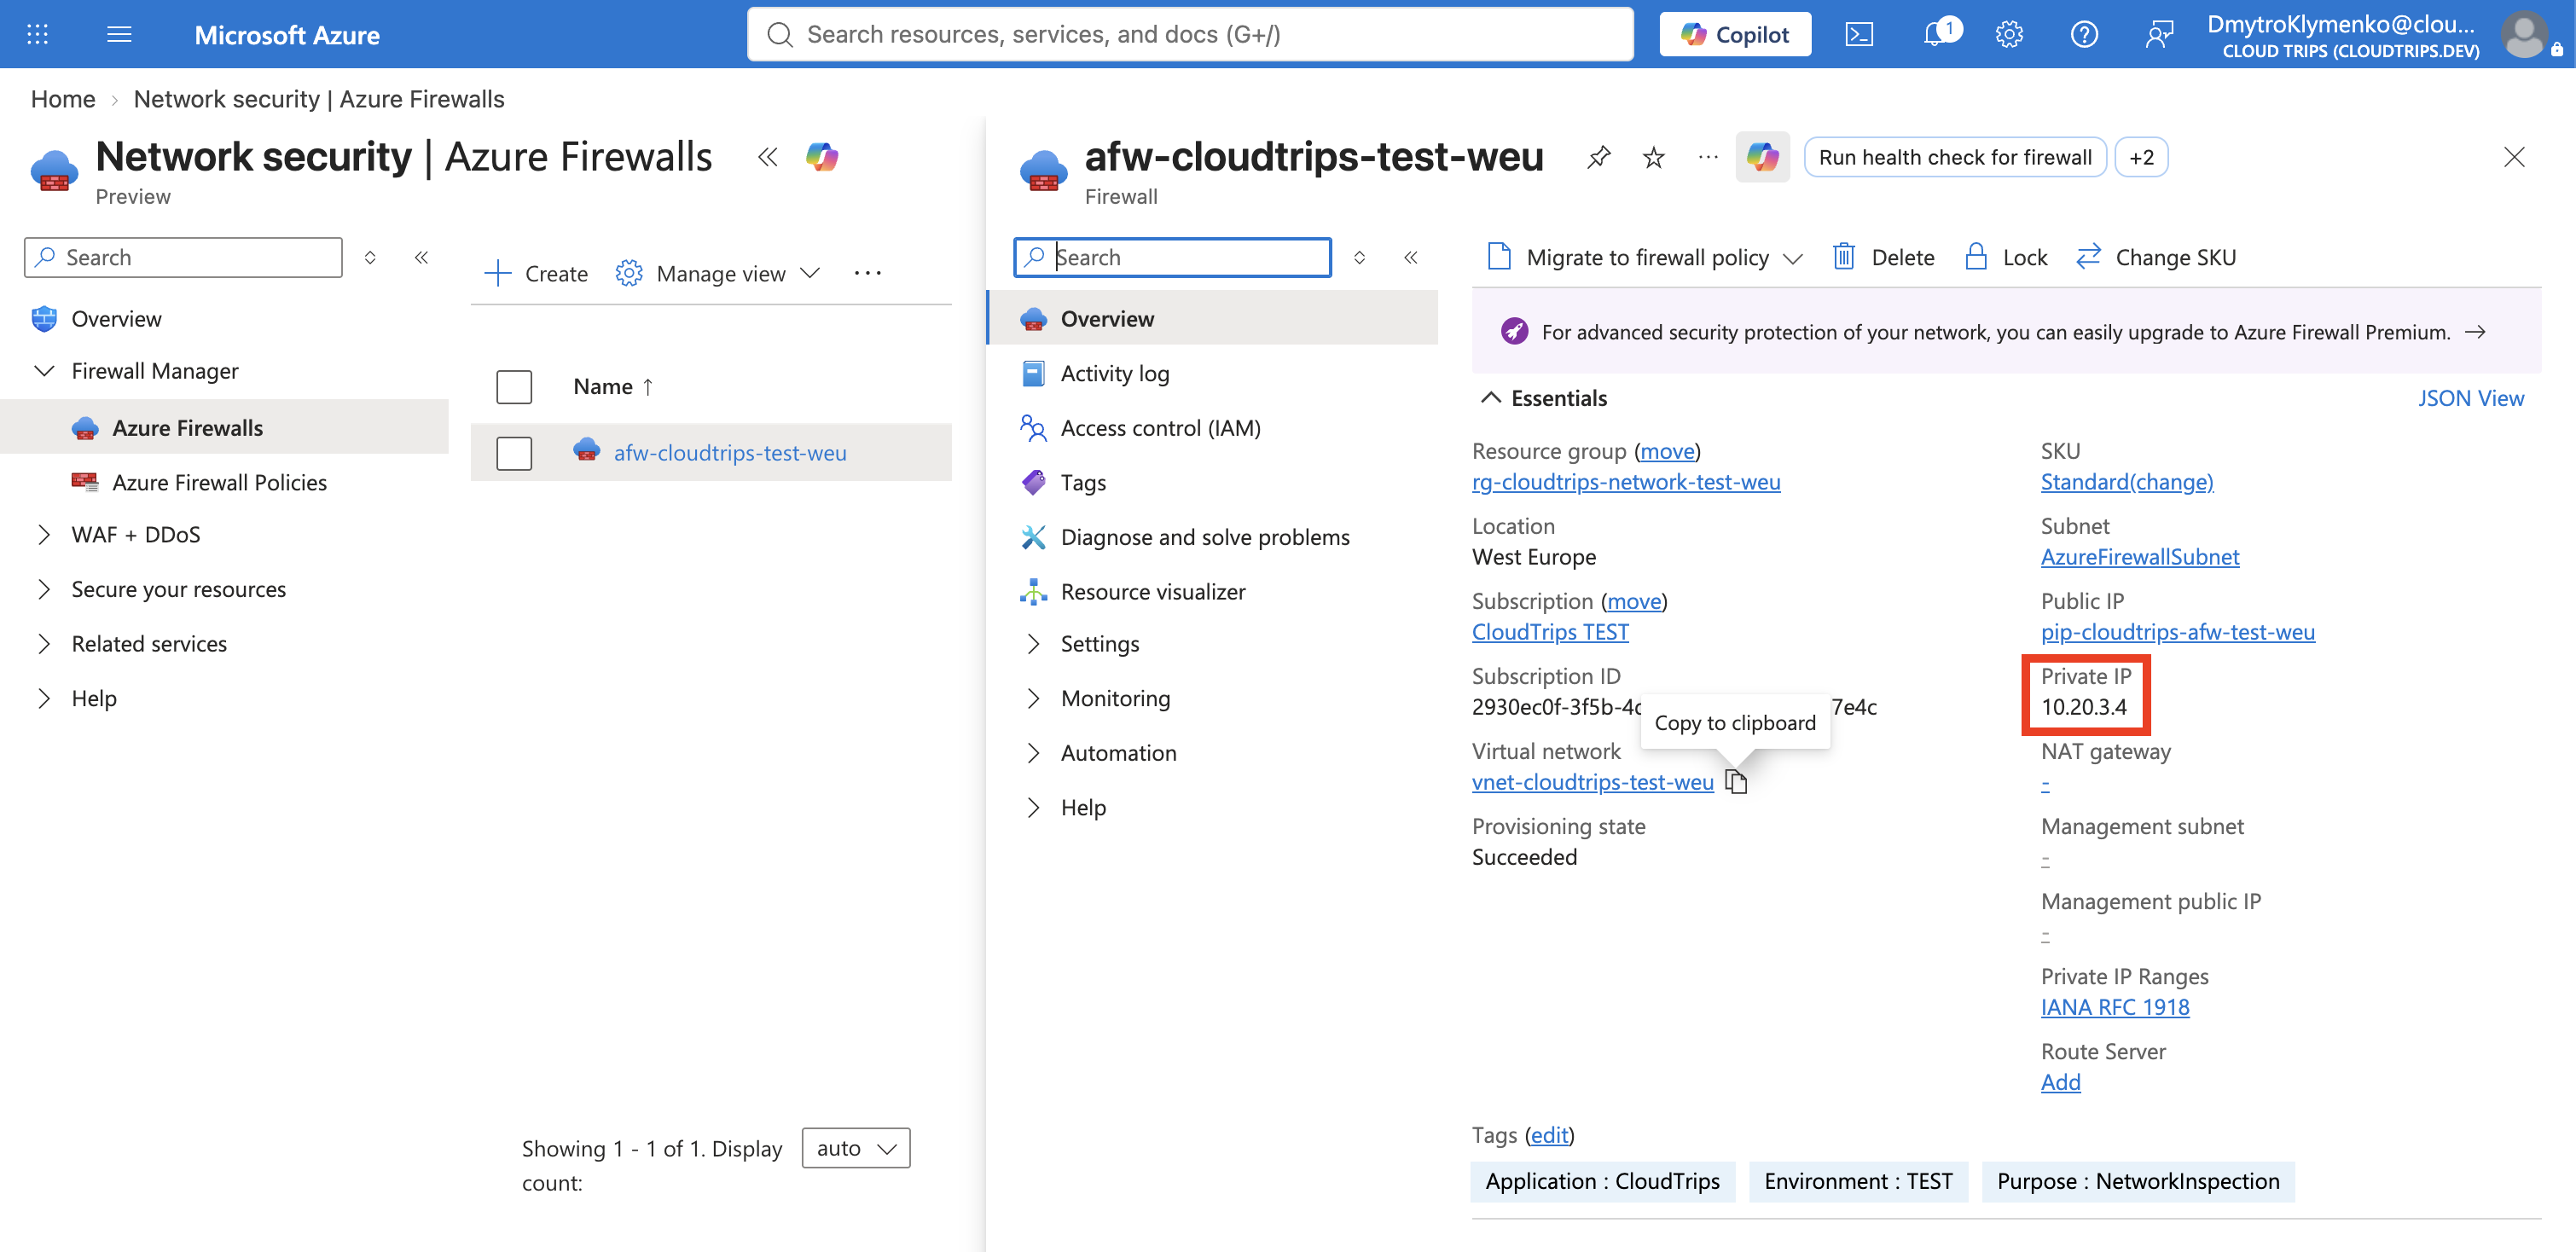Open the Manage view dropdown

[718, 273]
